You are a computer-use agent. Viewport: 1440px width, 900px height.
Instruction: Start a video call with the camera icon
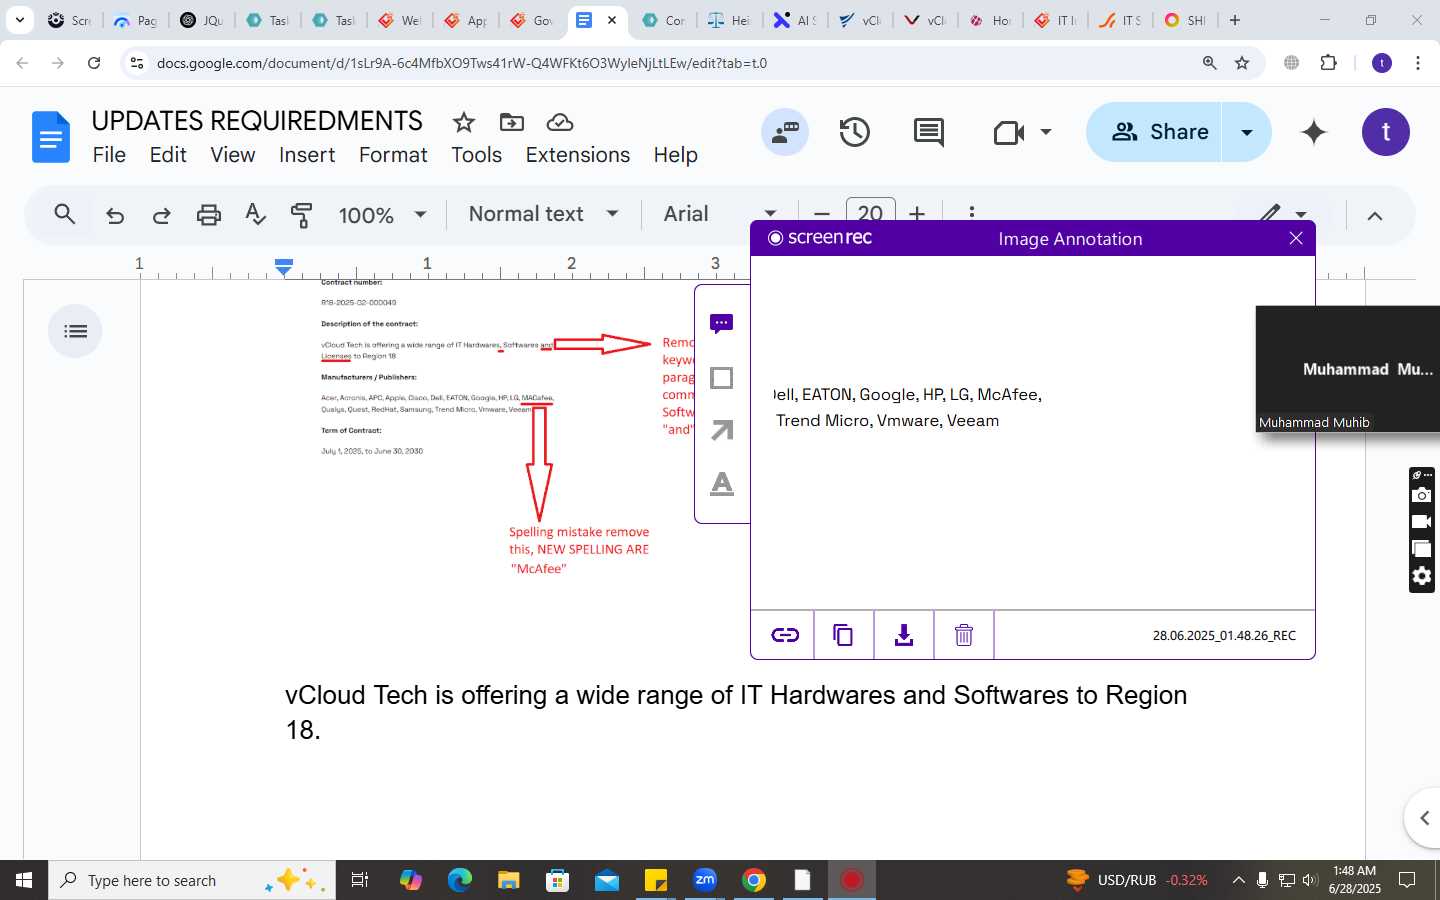coord(1009,132)
